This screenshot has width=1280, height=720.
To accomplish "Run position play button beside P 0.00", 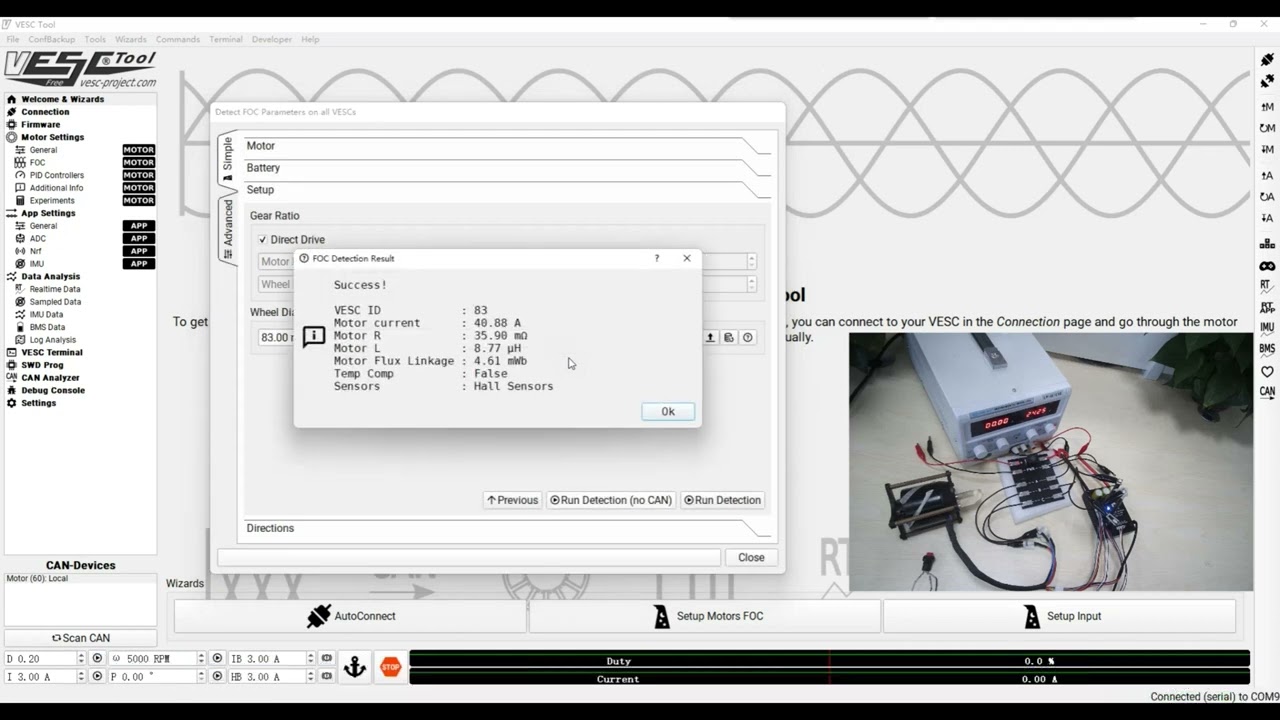I will click(217, 677).
